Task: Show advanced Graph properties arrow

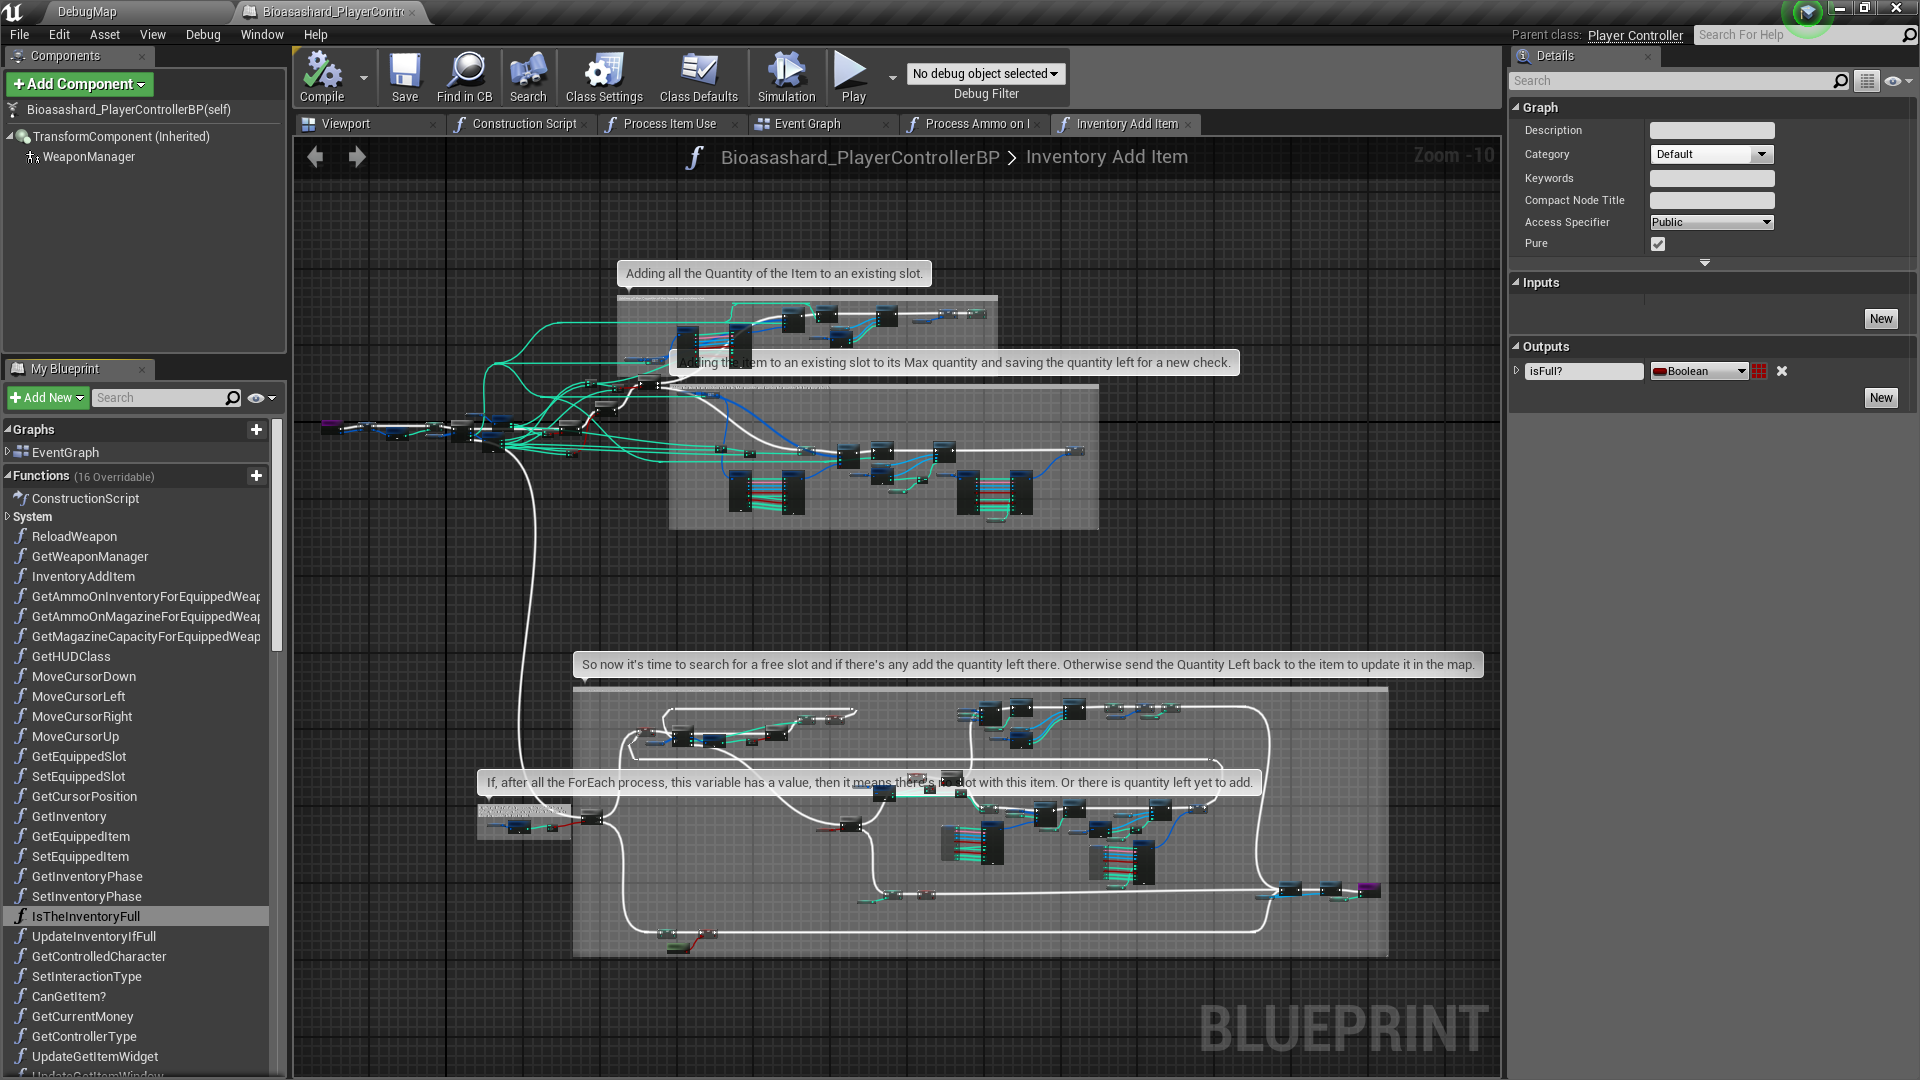Action: (1705, 263)
